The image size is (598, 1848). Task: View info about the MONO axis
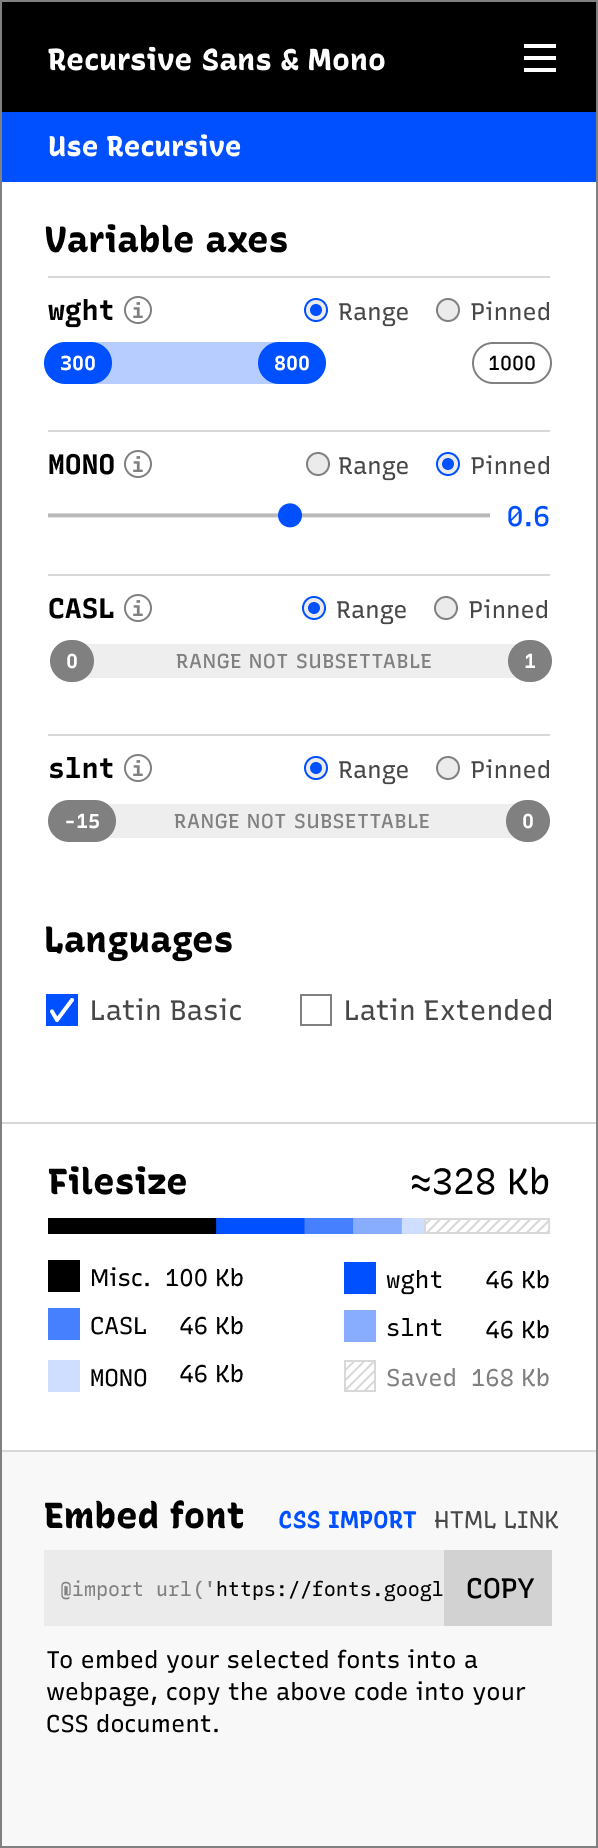coord(141,464)
